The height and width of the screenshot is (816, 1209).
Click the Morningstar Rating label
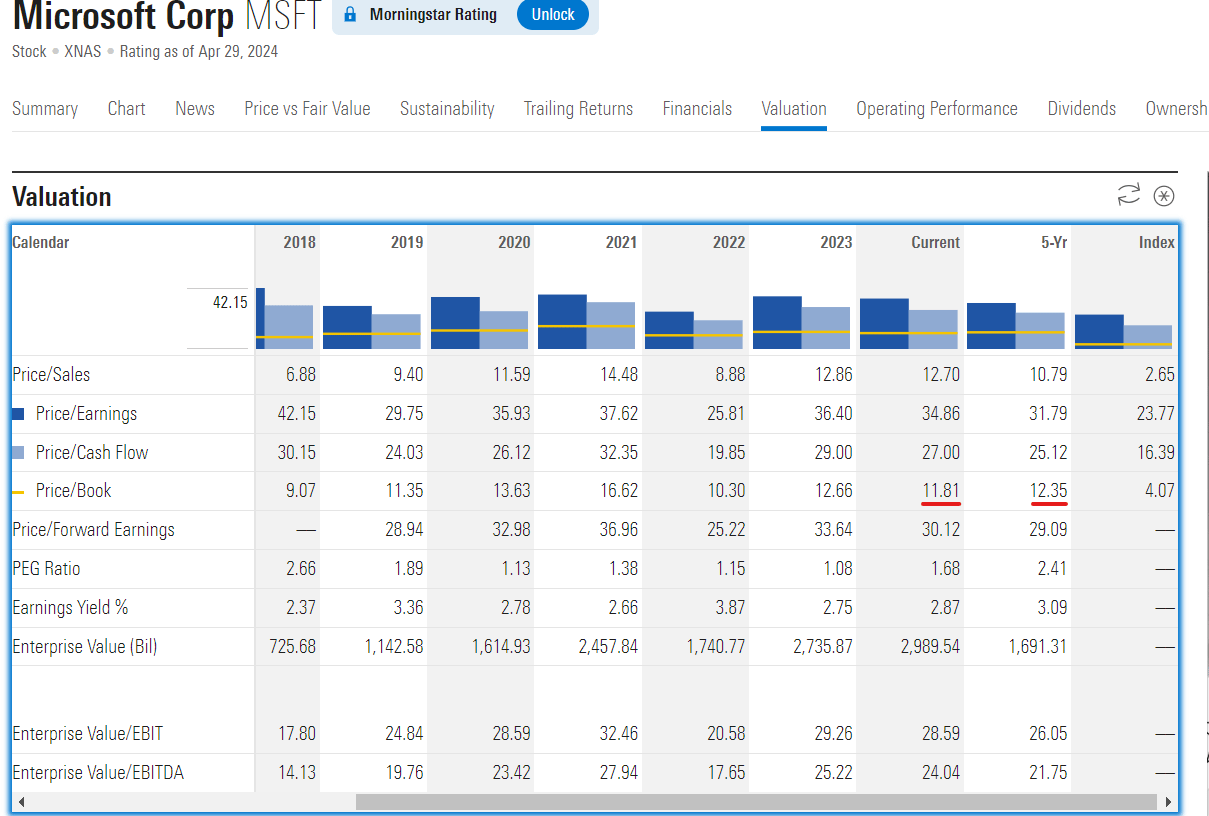pyautogui.click(x=433, y=15)
